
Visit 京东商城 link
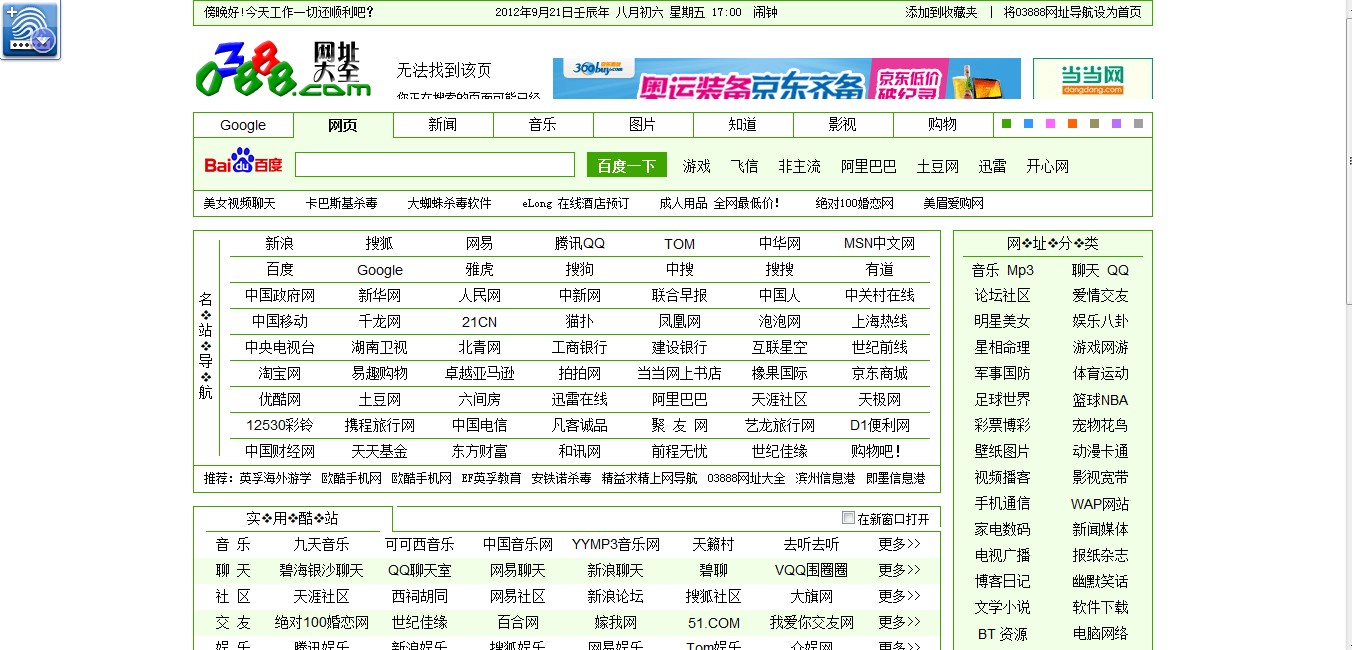[880, 374]
